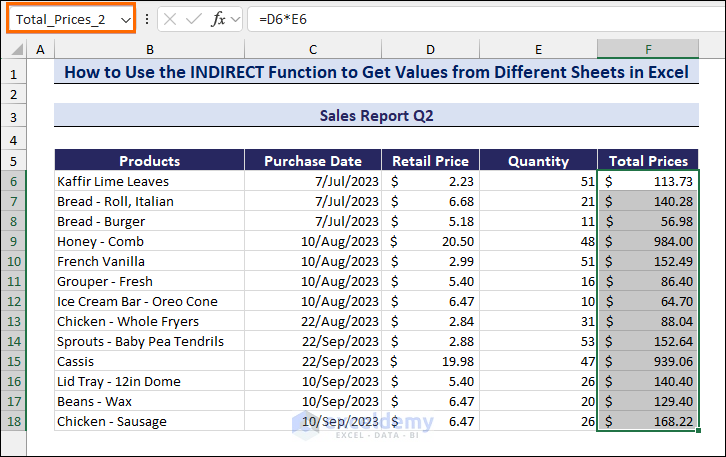Click the Enter checkmark icon in formula bar

click(x=195, y=20)
